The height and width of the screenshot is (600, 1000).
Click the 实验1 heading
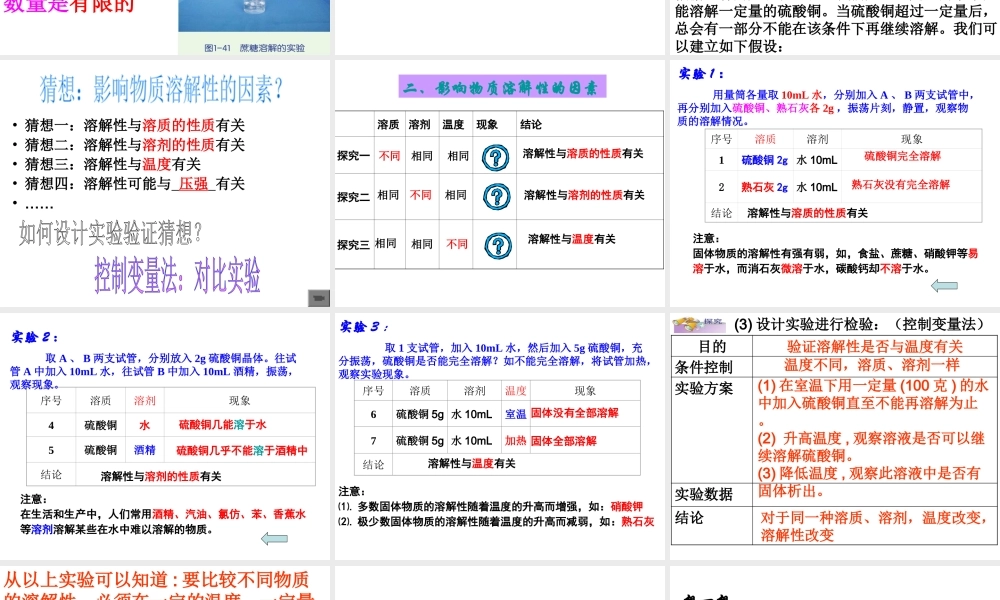(702, 74)
